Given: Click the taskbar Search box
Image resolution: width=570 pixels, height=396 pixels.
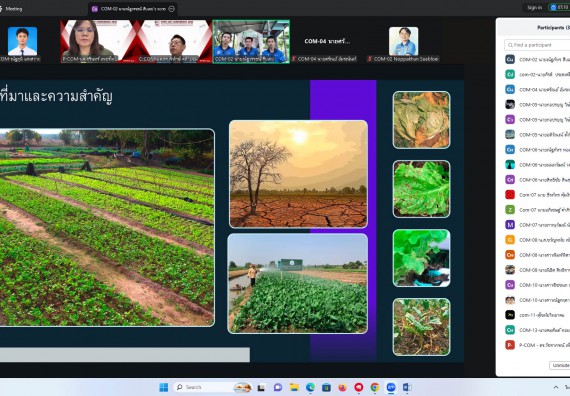Looking at the screenshot, I should pyautogui.click(x=213, y=387).
